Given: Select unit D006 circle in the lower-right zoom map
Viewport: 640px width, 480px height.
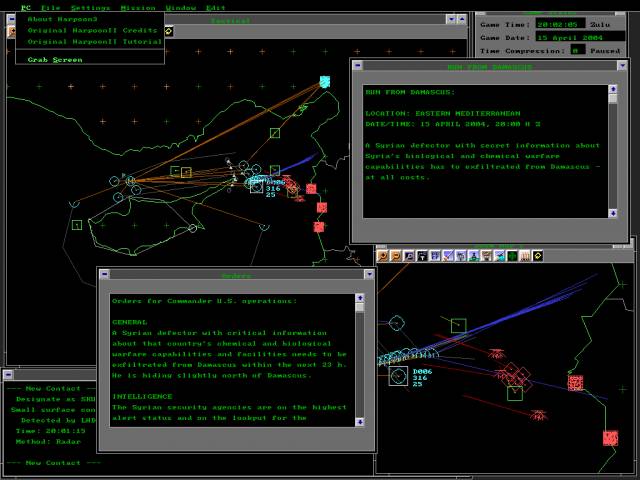Looking at the screenshot, I should (398, 376).
